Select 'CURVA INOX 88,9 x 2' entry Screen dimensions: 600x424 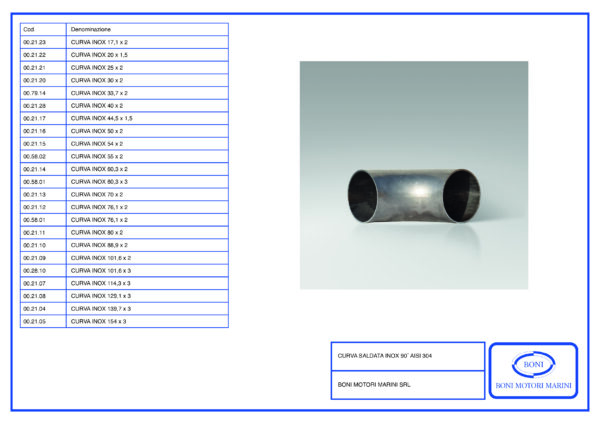(x=100, y=245)
